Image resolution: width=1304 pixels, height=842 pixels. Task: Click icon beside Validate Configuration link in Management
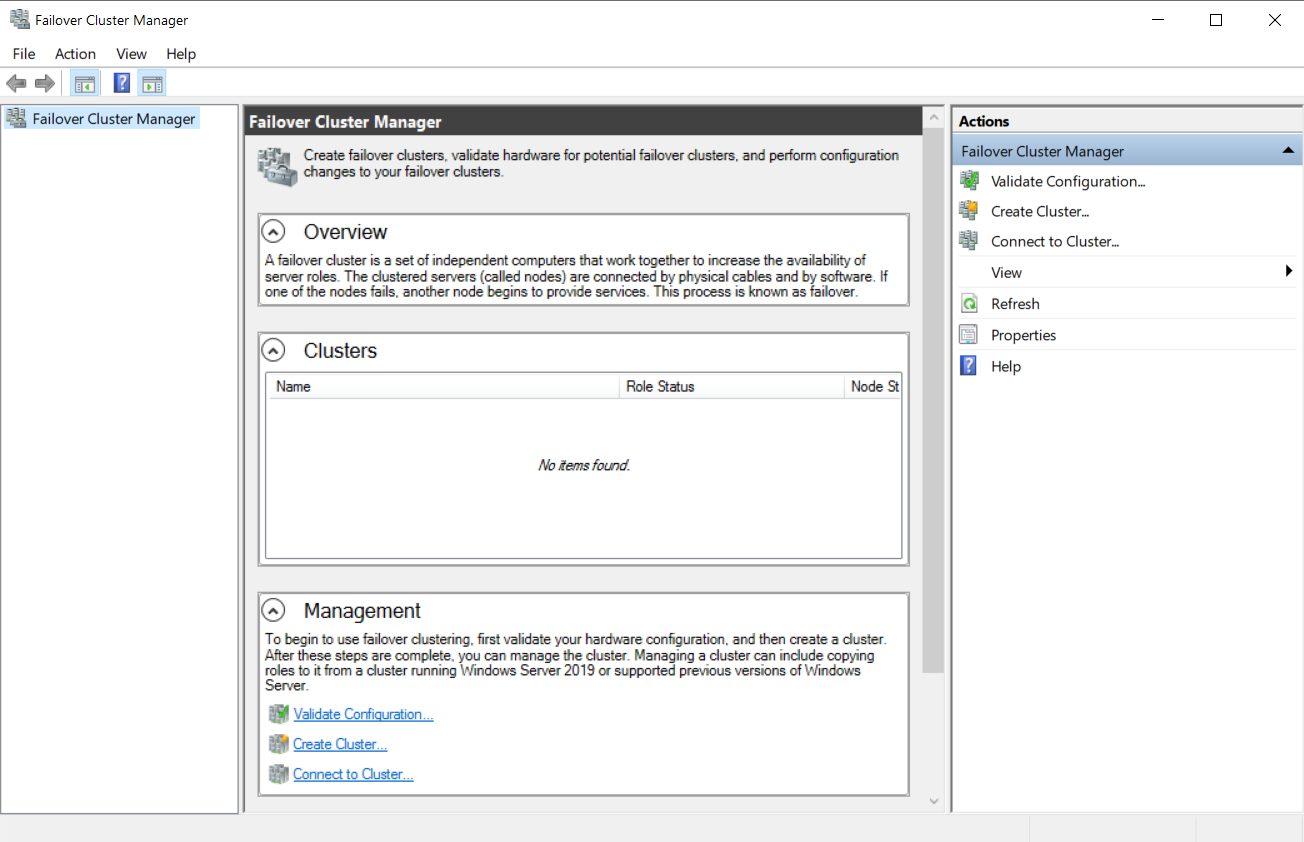pyautogui.click(x=278, y=714)
